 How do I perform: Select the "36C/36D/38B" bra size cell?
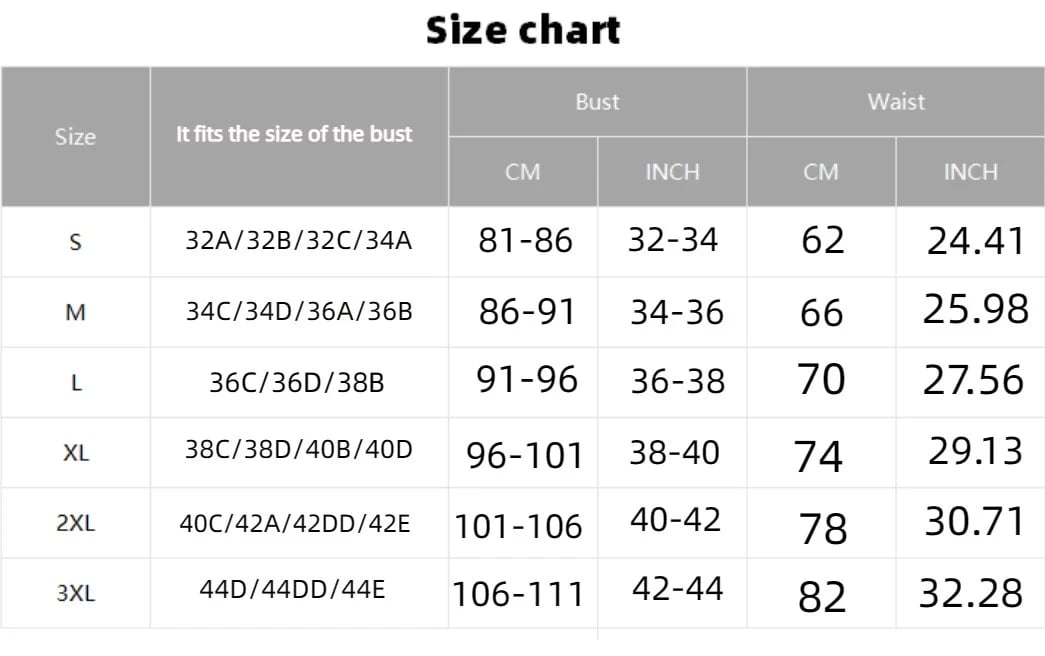pyautogui.click(x=297, y=382)
